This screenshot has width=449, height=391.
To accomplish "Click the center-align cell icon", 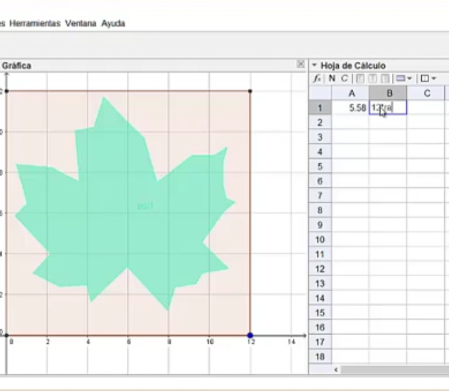I will point(373,79).
